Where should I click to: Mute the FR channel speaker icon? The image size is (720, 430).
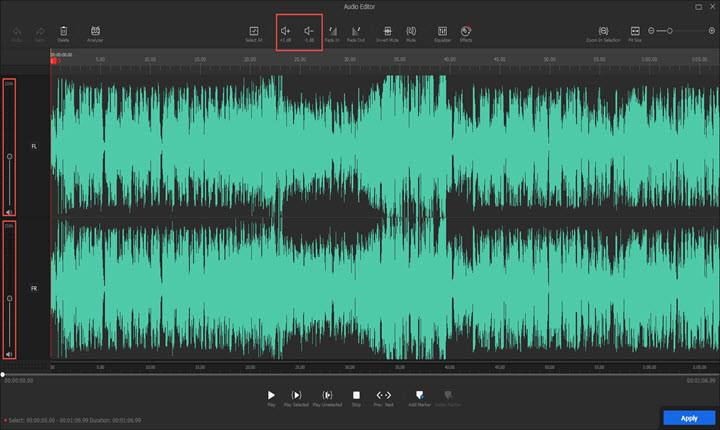pos(10,353)
